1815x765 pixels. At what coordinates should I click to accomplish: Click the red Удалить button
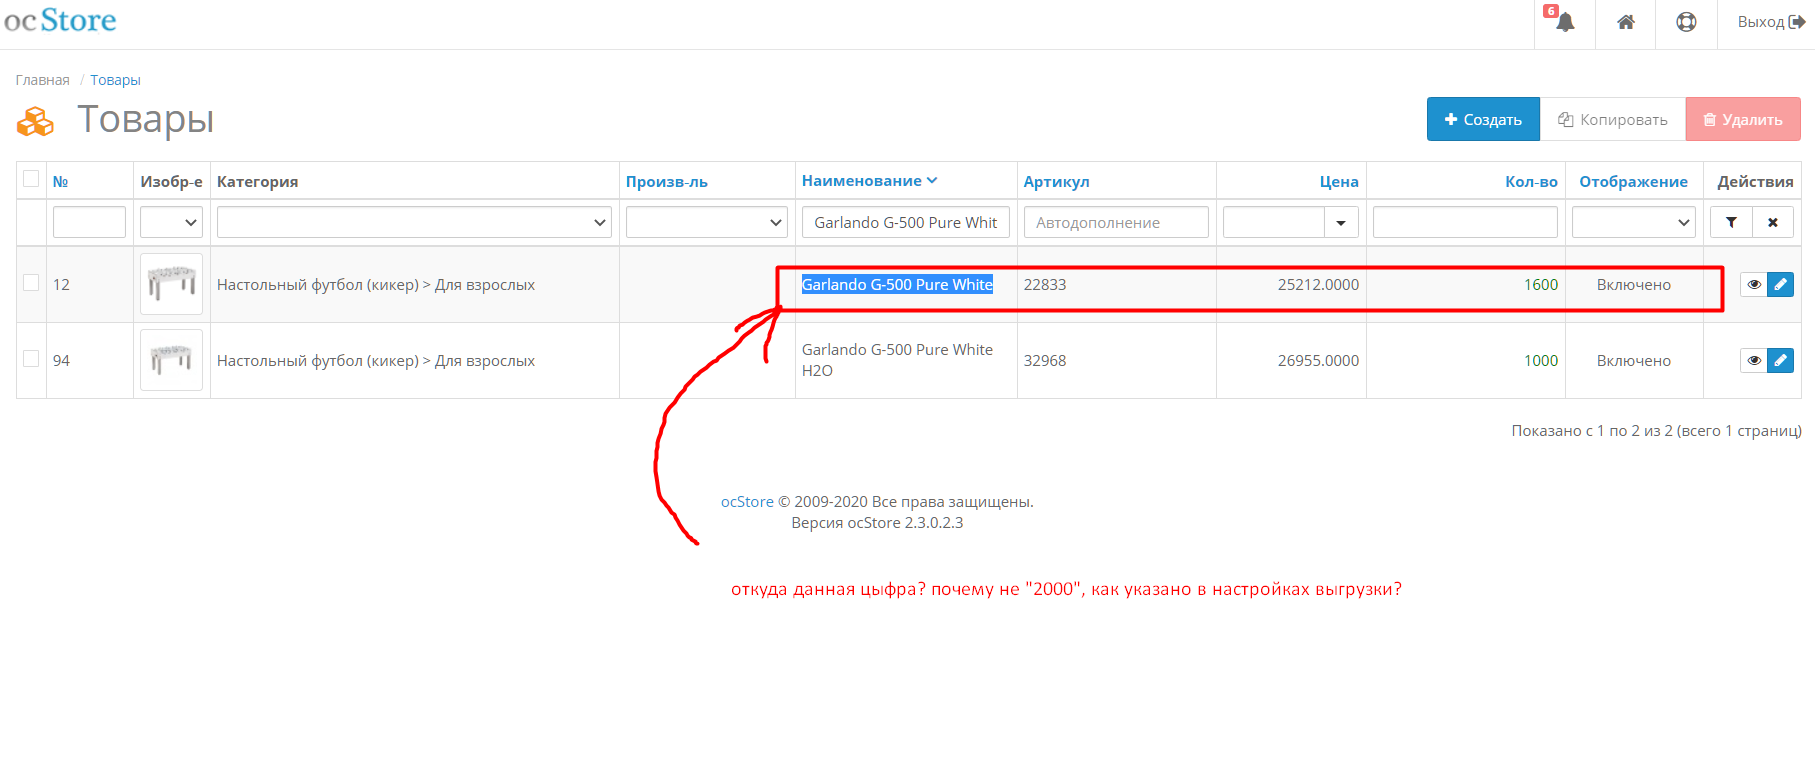[x=1743, y=119]
